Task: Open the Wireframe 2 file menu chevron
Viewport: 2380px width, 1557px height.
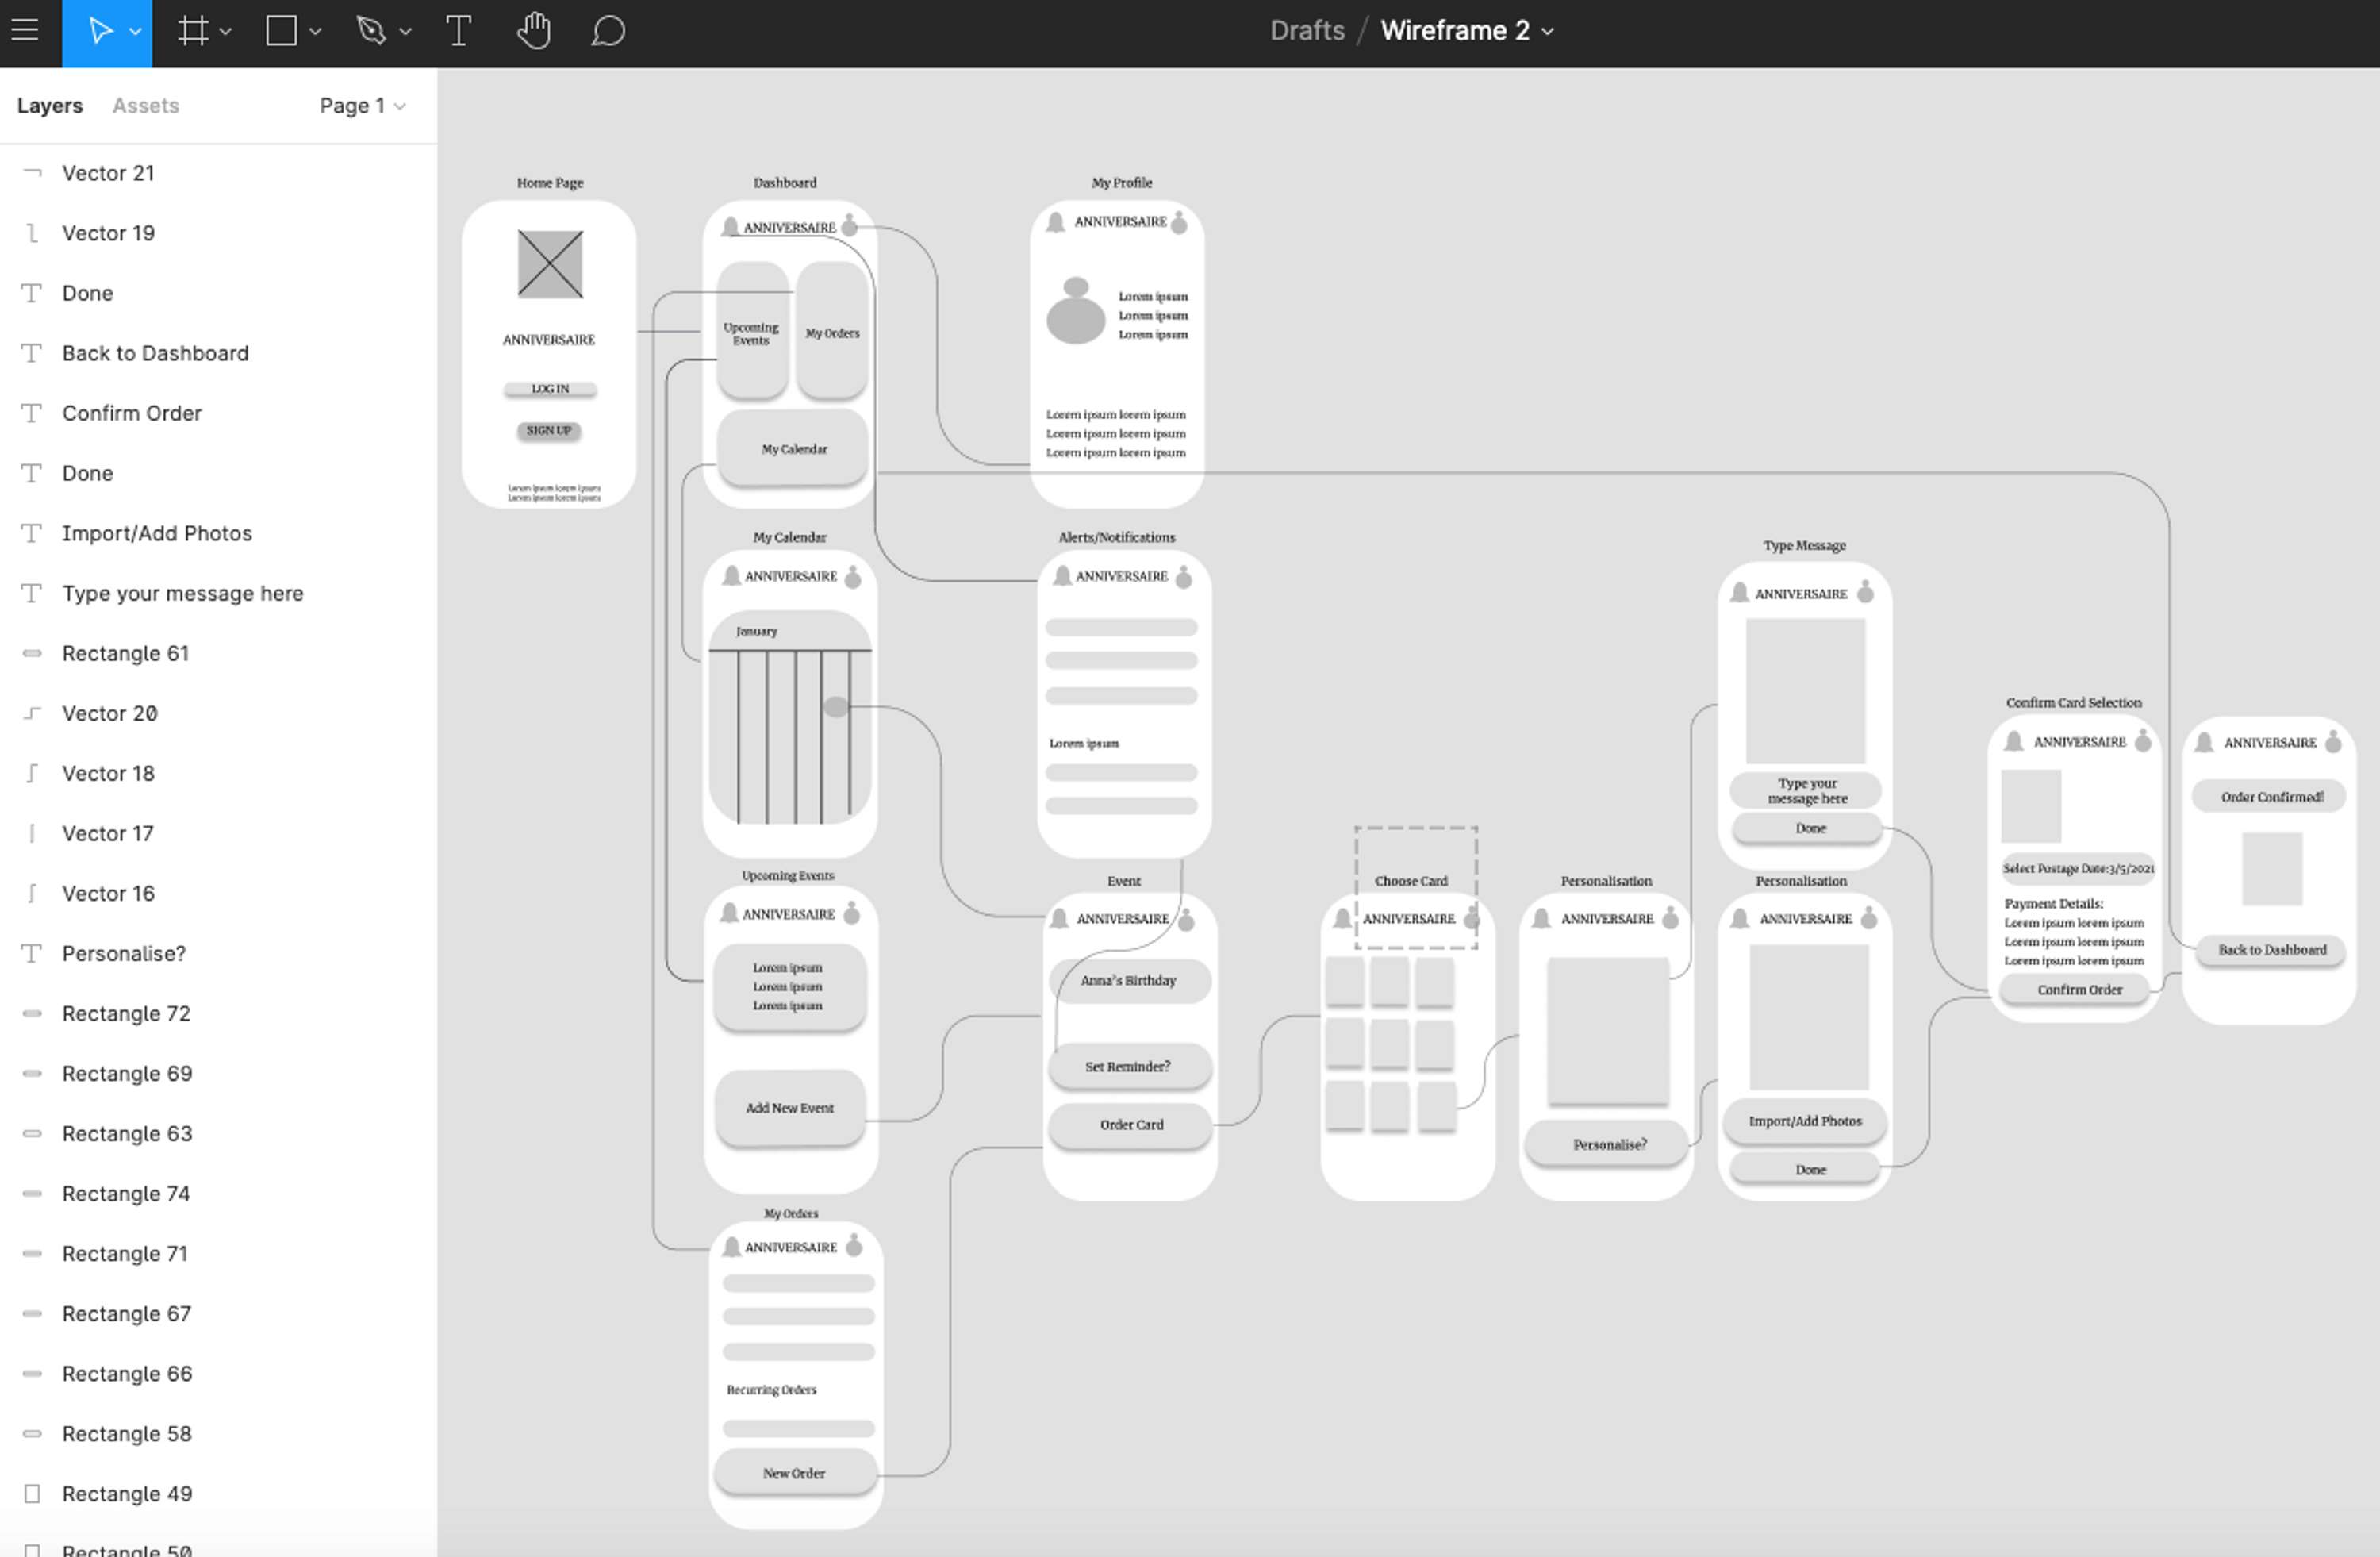Action: pos(1548,32)
